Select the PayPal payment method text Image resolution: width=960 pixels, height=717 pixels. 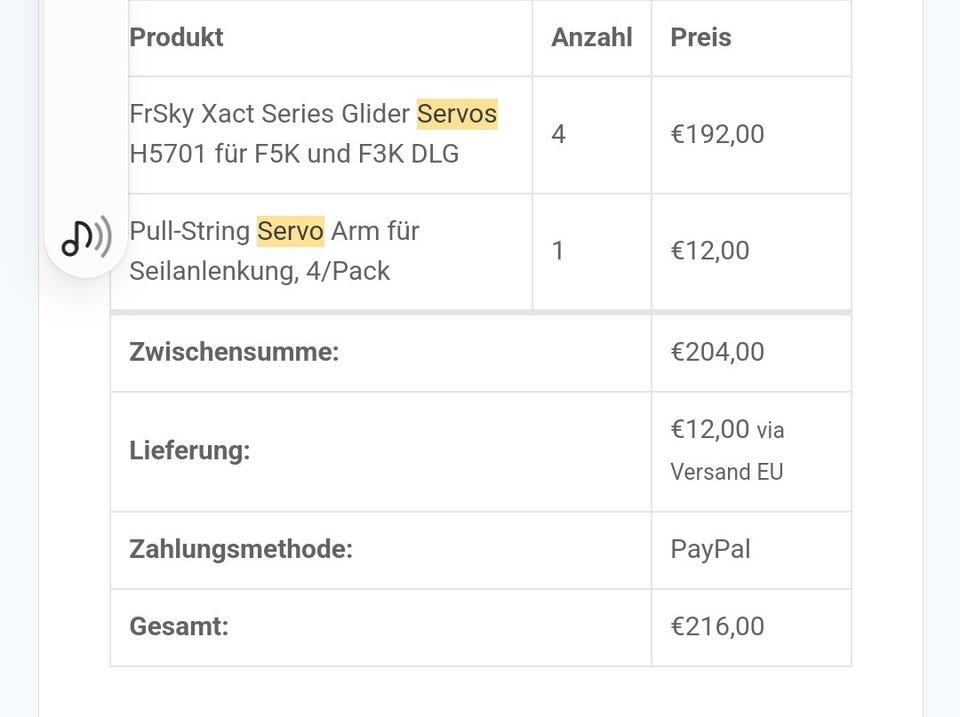710,549
